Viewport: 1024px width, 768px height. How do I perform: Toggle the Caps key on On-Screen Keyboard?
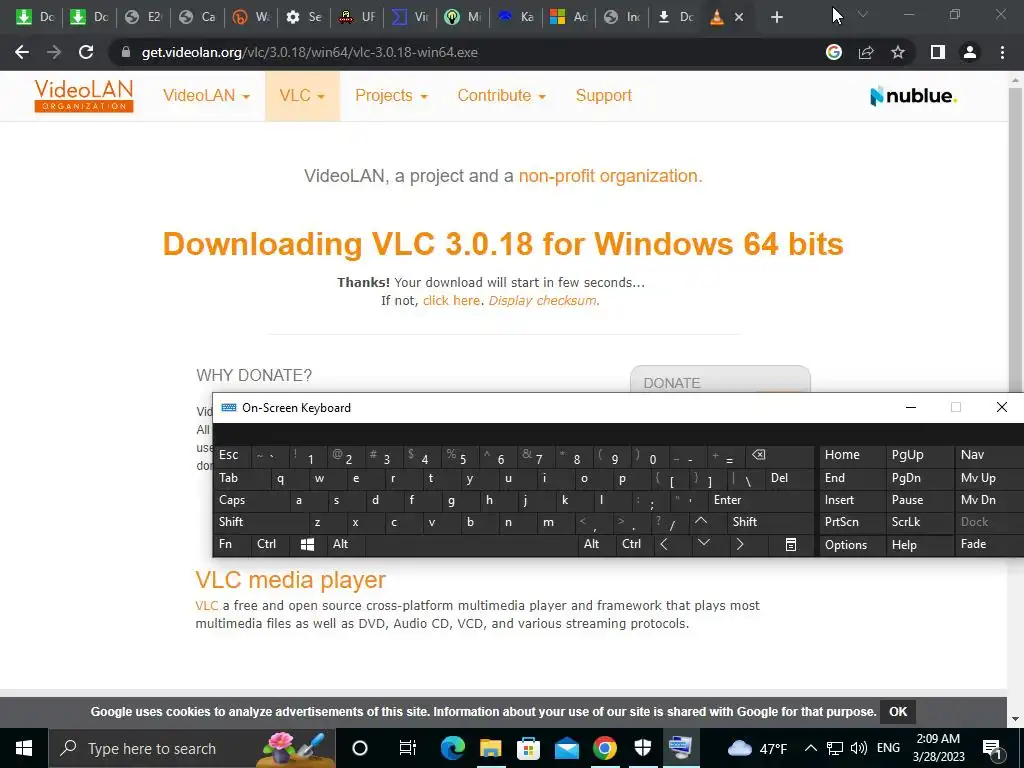[x=251, y=500]
